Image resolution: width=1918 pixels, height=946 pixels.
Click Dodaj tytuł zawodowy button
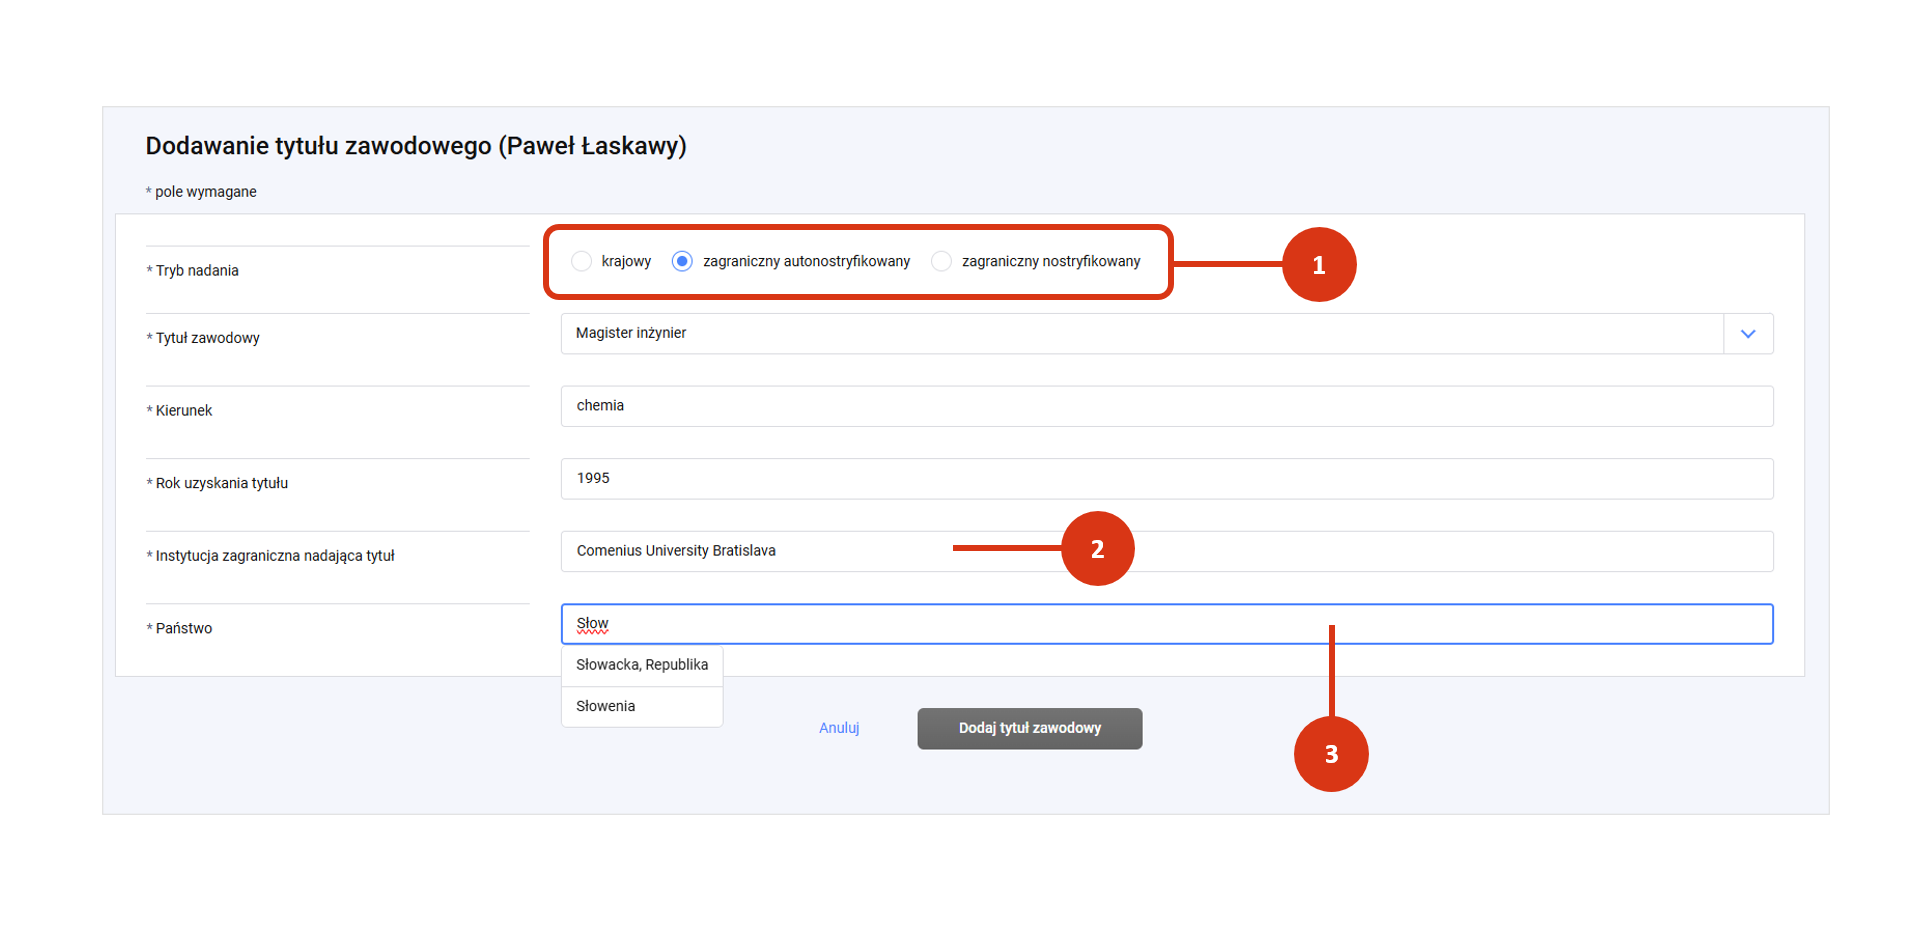(x=1030, y=728)
